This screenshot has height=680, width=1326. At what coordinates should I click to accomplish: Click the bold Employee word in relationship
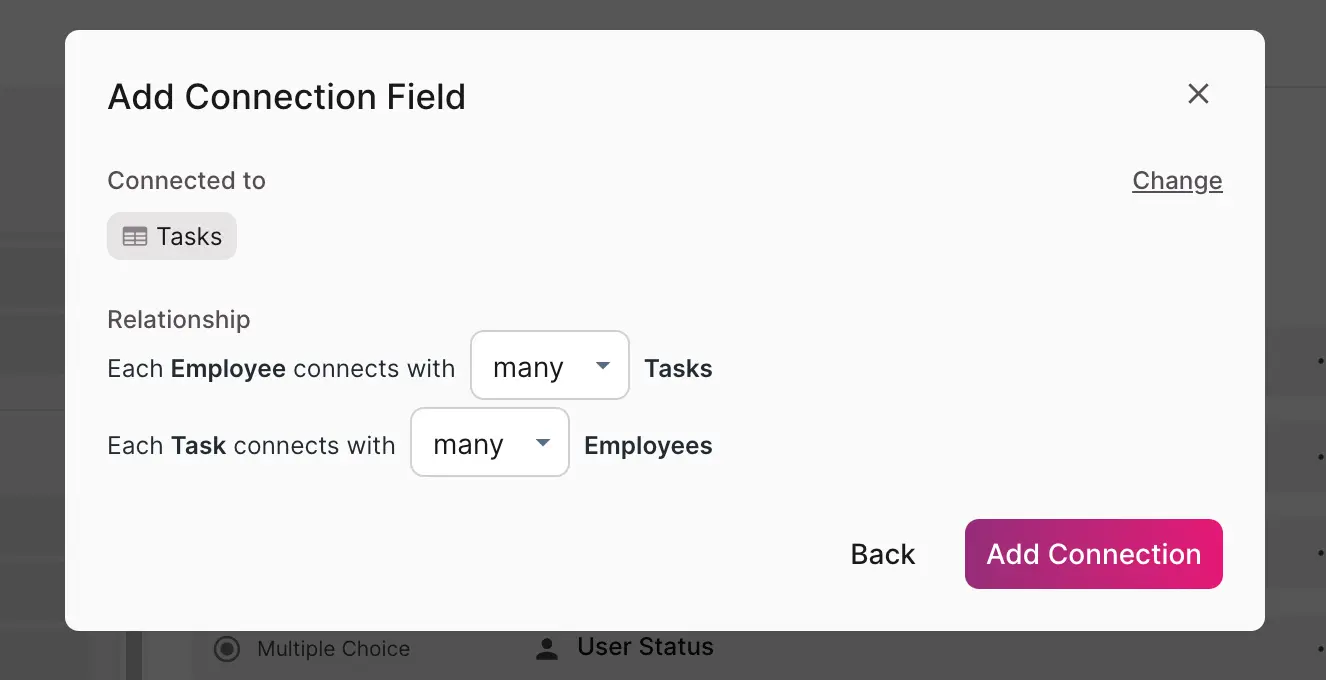pos(228,369)
